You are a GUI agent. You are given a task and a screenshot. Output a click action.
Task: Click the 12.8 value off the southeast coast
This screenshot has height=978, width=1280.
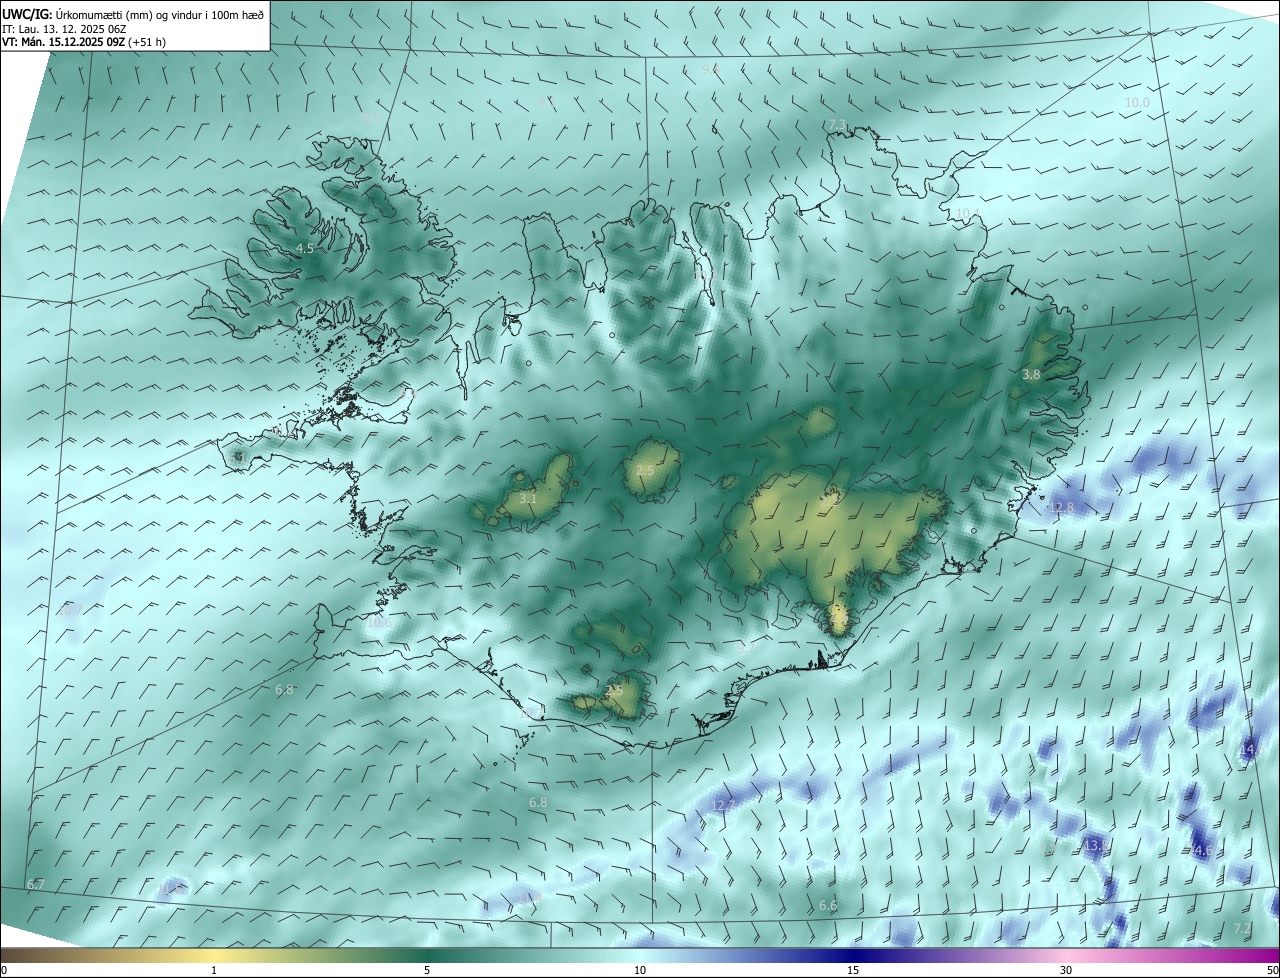point(1061,508)
